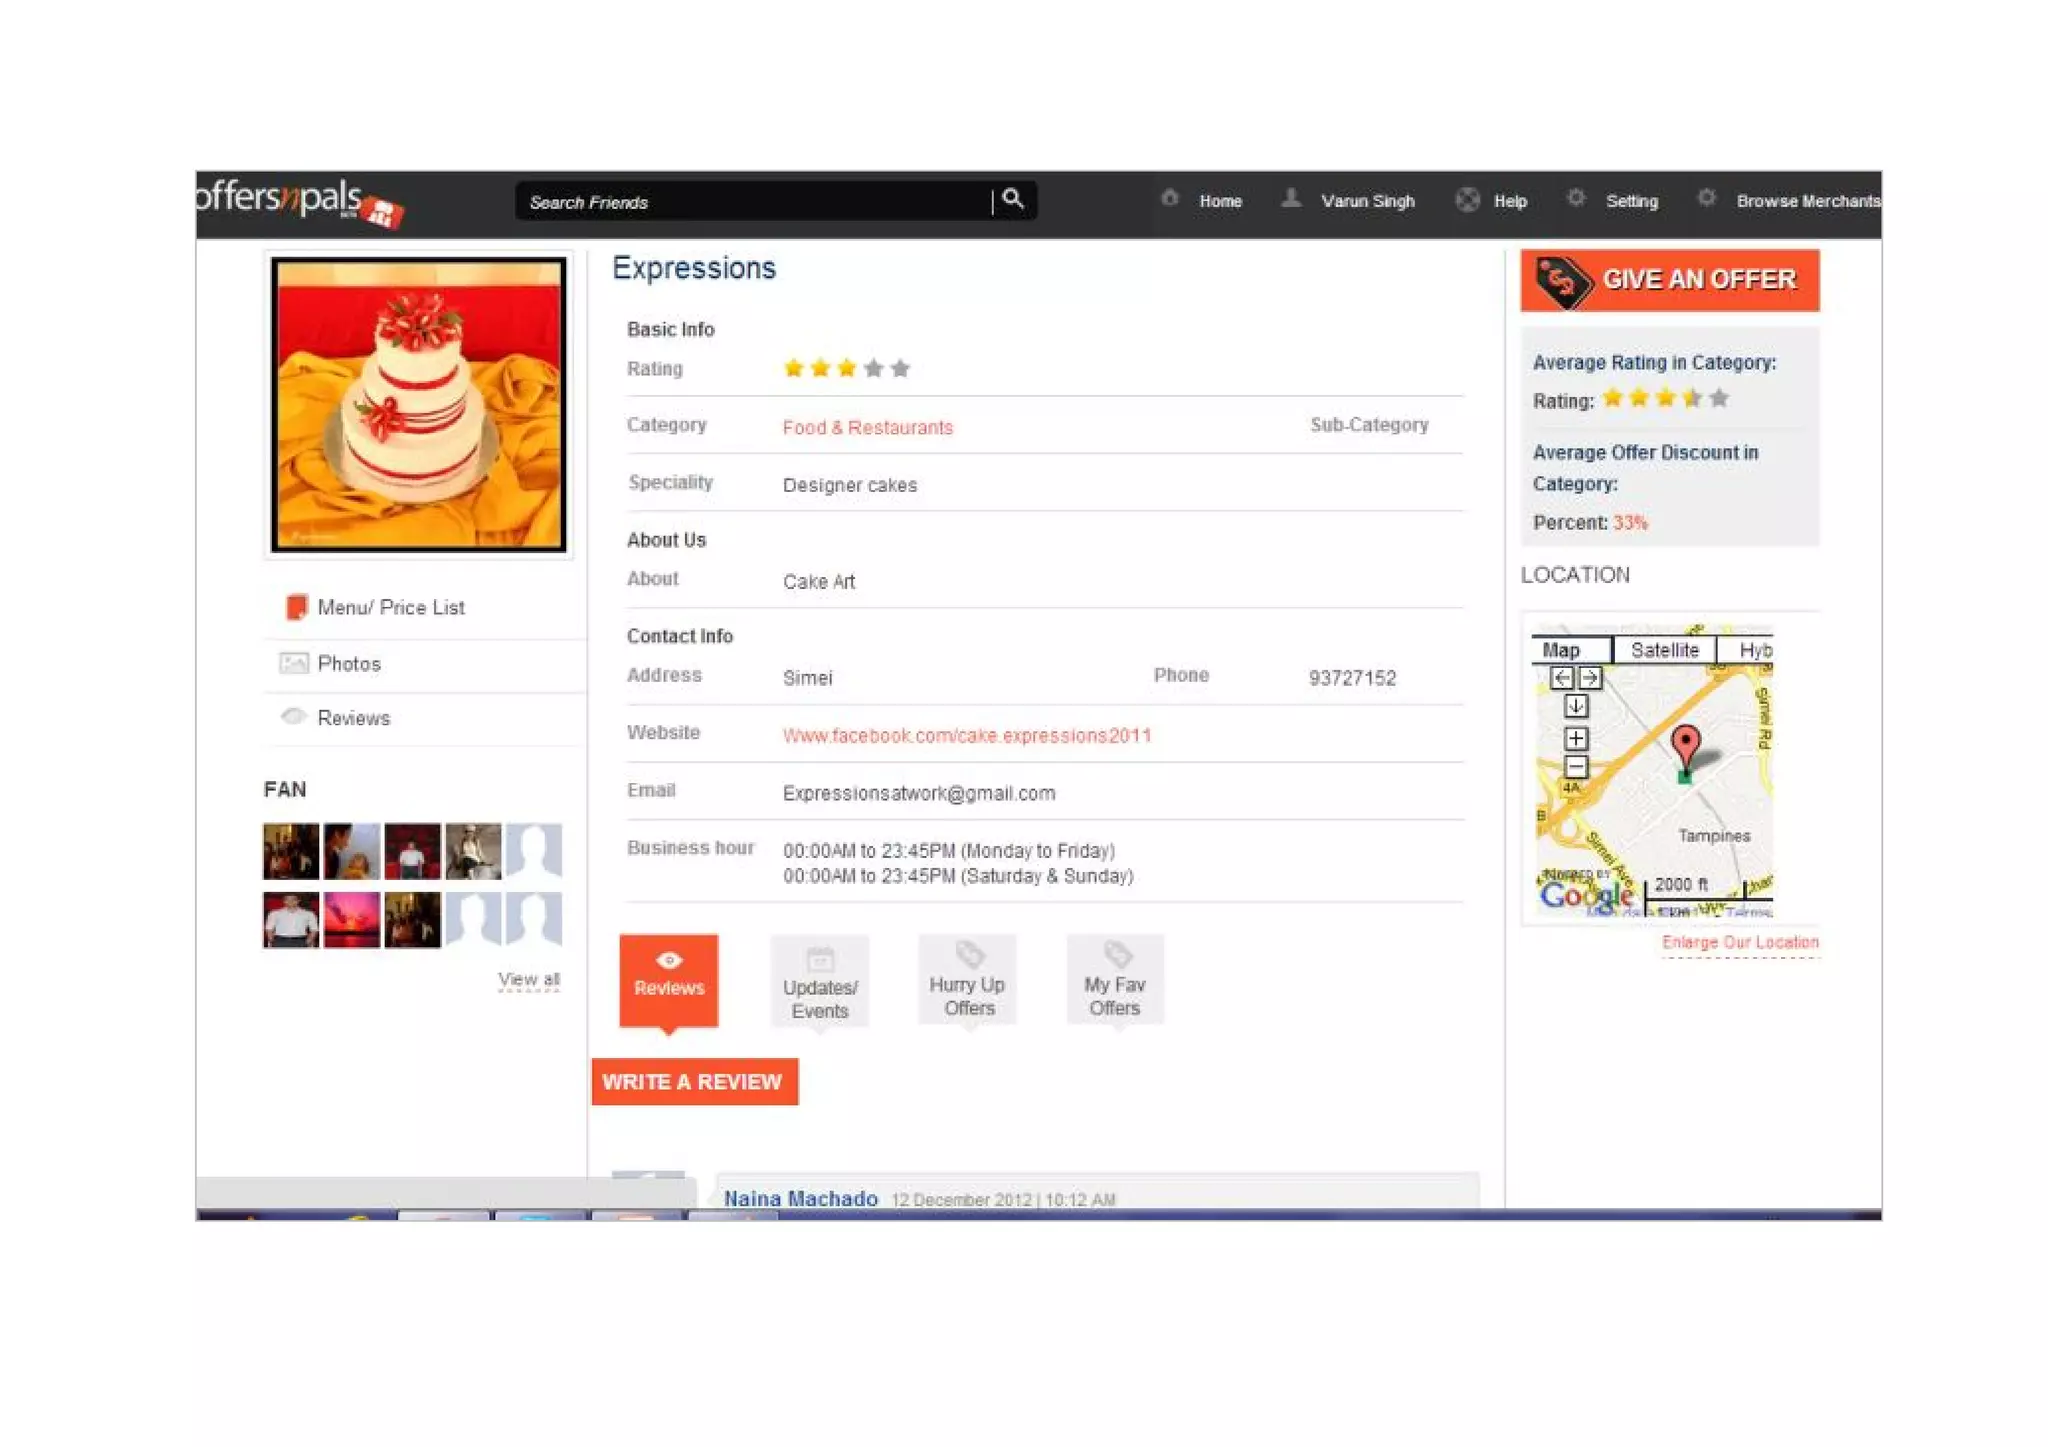Click GIVE AN OFFER button
The height and width of the screenshot is (1447, 2048).
(x=1669, y=280)
